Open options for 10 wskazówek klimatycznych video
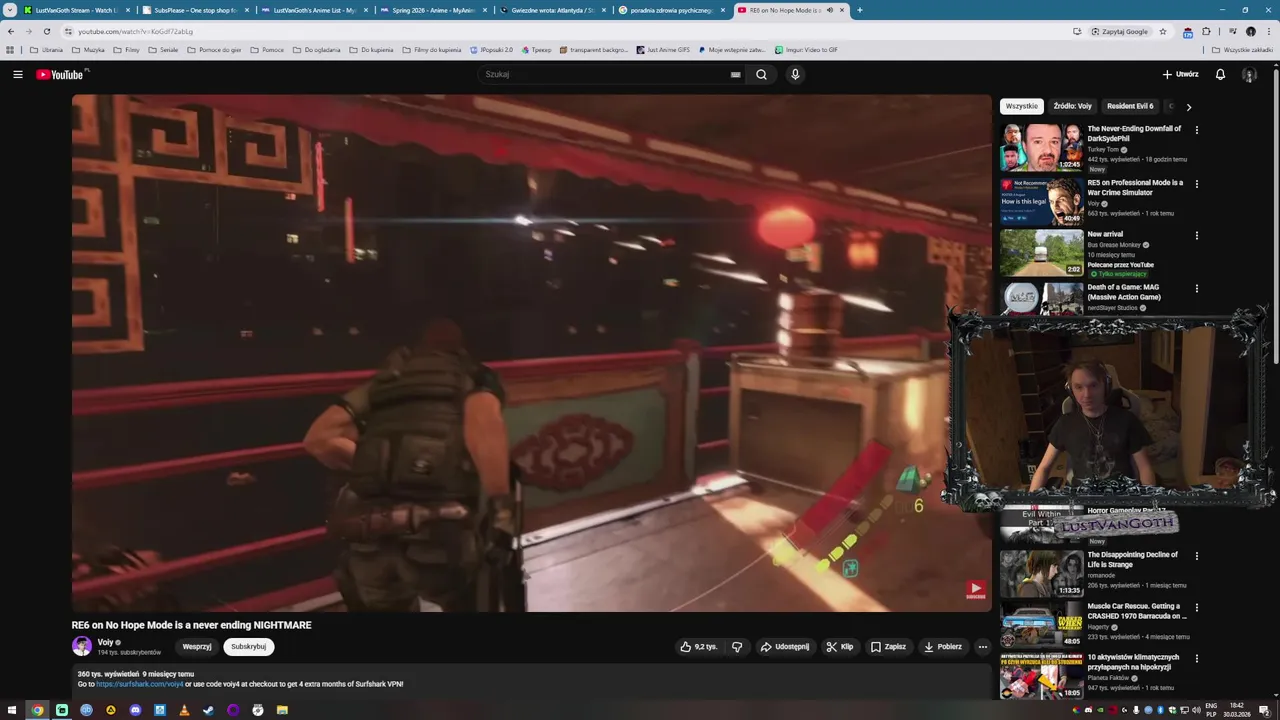This screenshot has width=1280, height=720. coord(1196,659)
